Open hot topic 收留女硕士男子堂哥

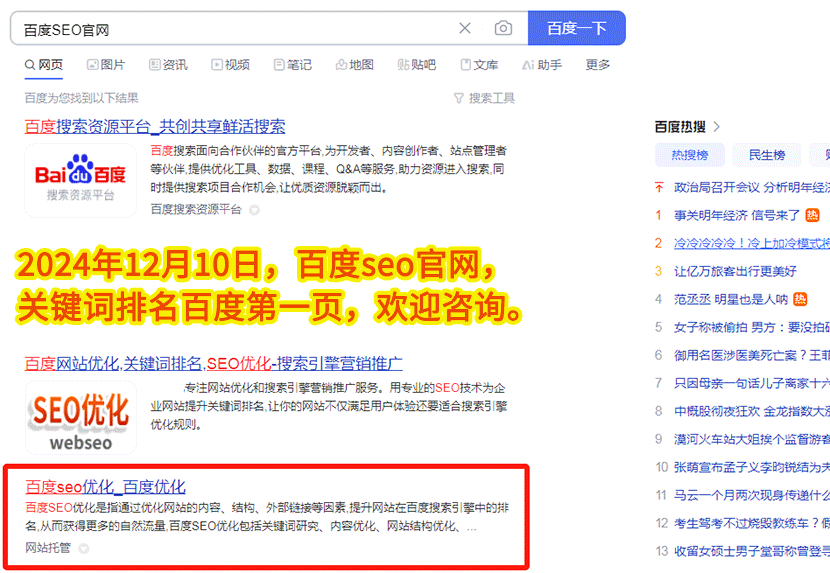pos(752,551)
